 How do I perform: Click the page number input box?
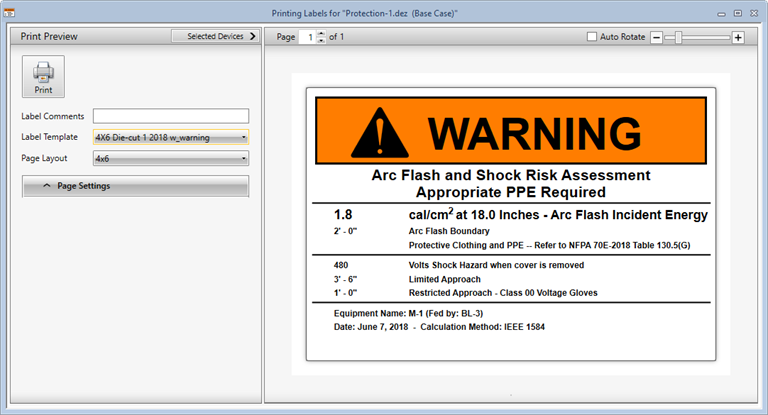pos(311,37)
